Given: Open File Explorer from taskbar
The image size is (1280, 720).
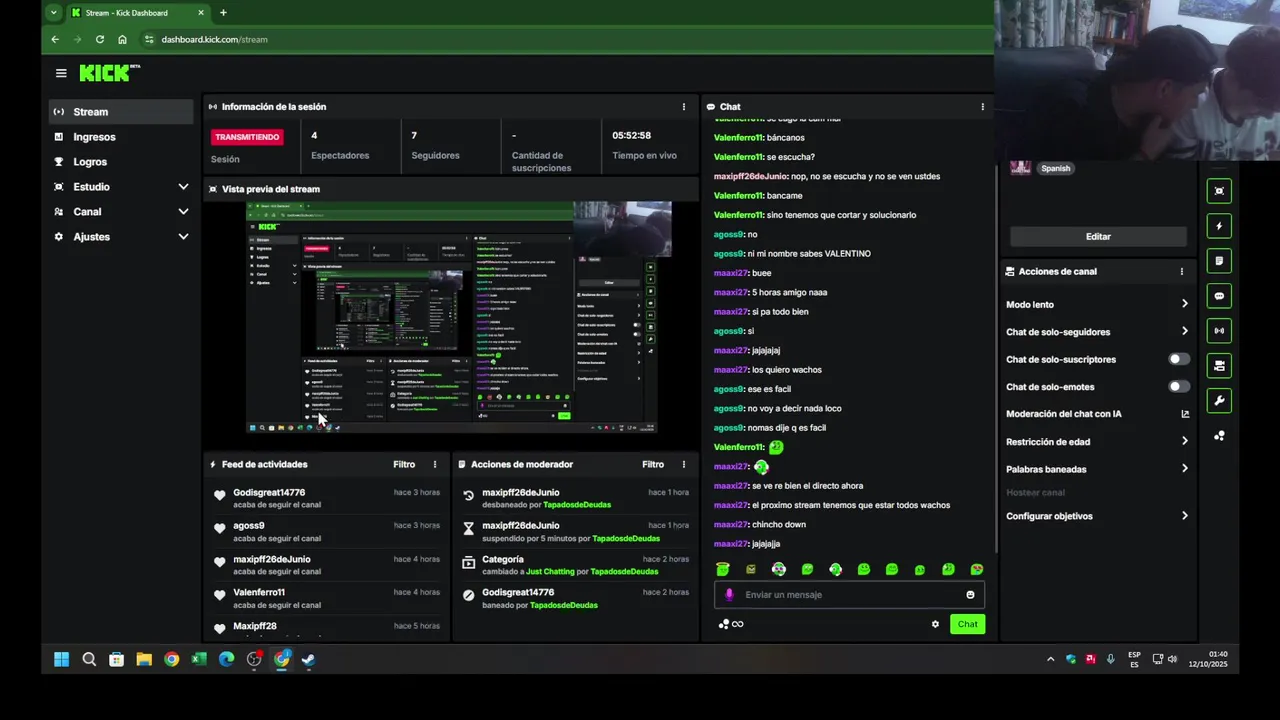Looking at the screenshot, I should point(144,659).
